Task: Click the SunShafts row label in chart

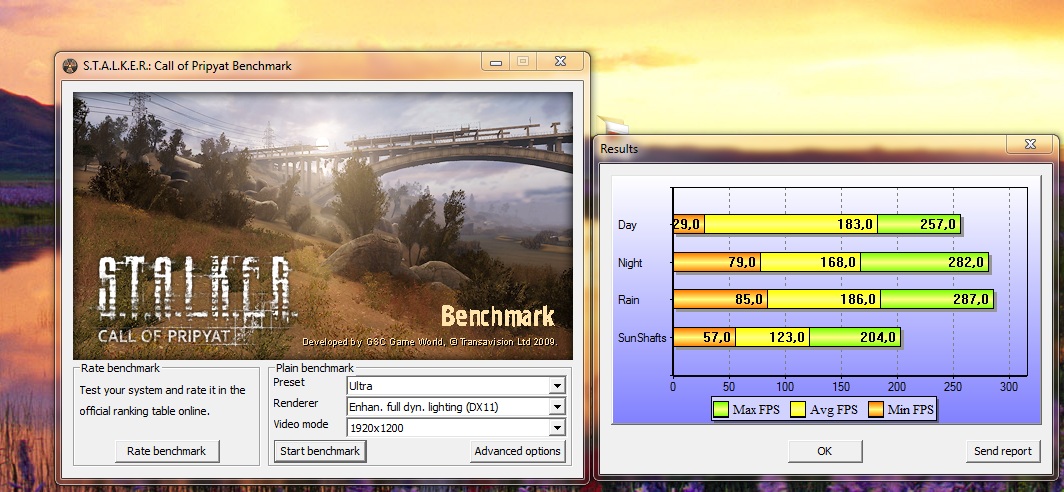Action: coord(642,337)
